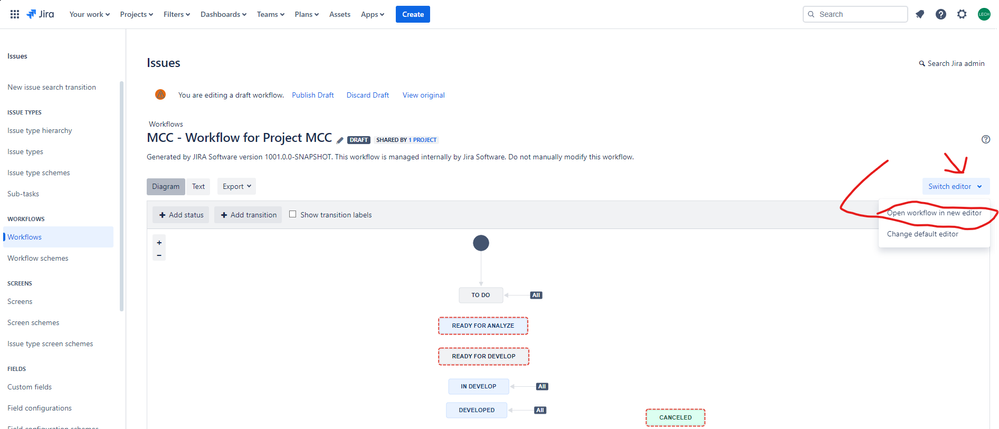Open the 1 PROJECT shared link
The image size is (999, 429).
(424, 140)
